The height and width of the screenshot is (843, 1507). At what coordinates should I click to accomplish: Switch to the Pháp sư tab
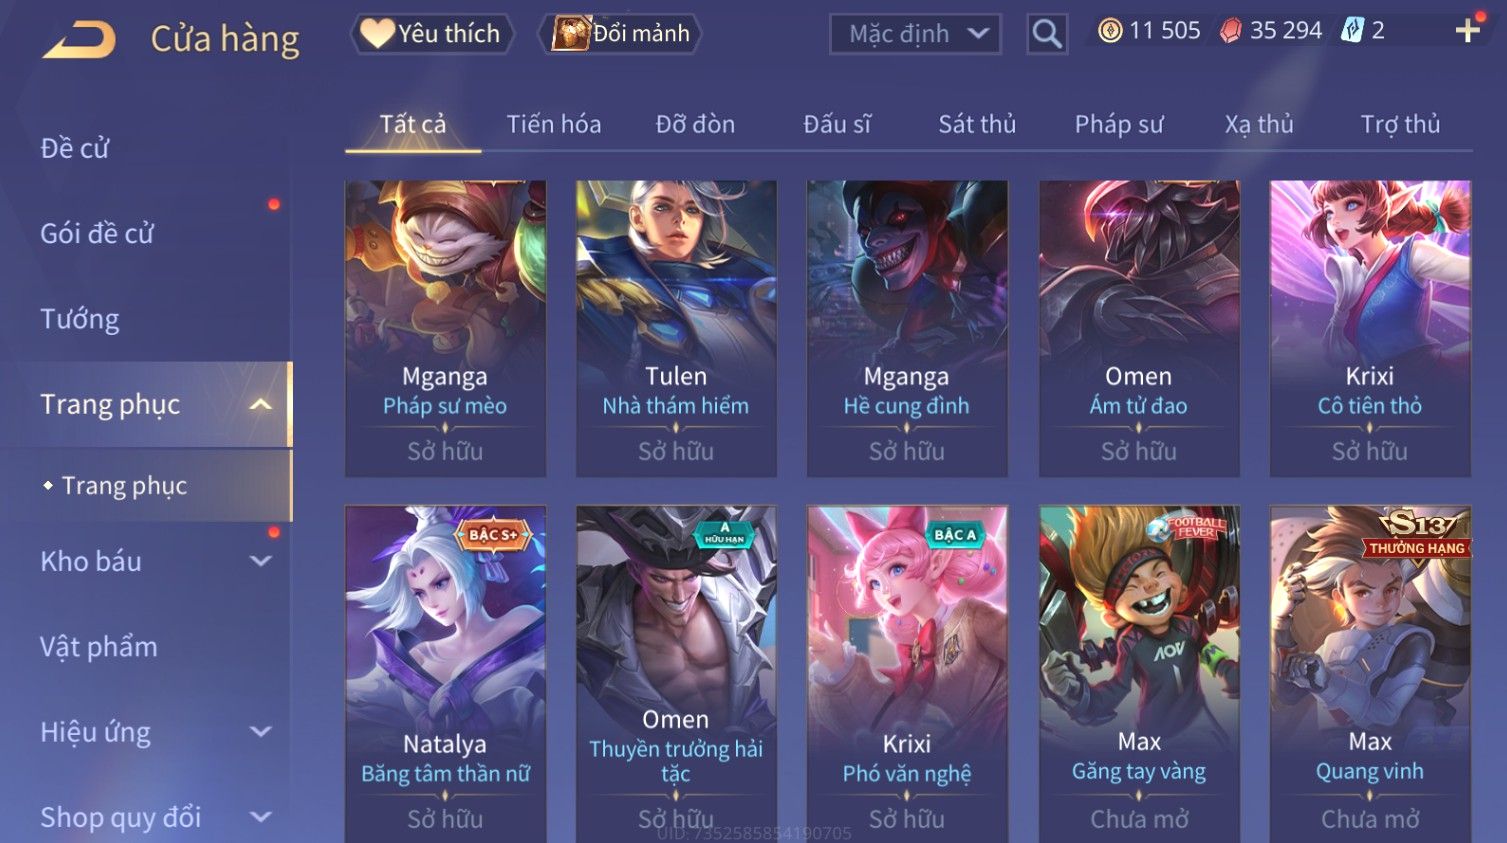coord(1118,124)
